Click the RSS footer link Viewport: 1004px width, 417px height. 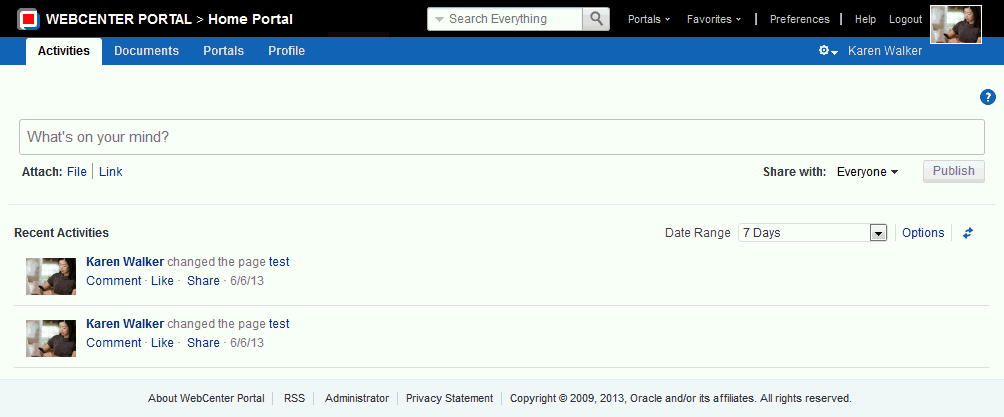point(295,398)
